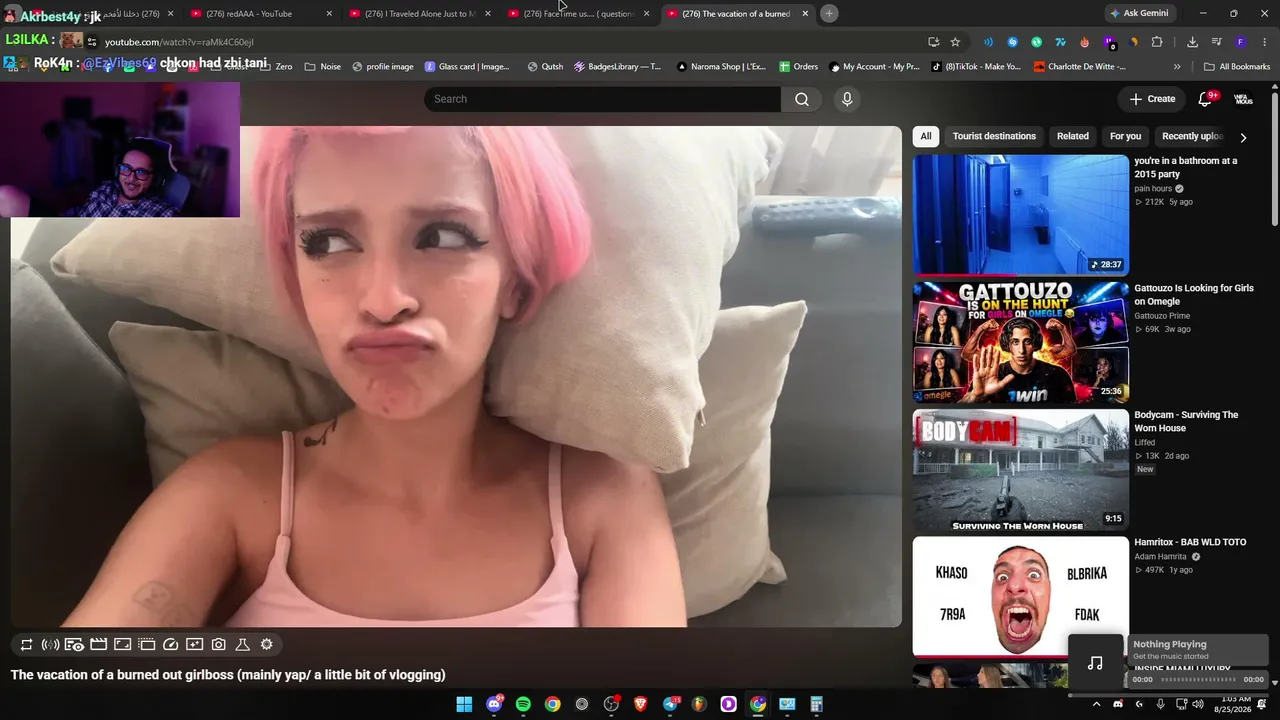Focus the YouTube Search field
Image resolution: width=1280 pixels, height=720 pixels.
(x=603, y=99)
